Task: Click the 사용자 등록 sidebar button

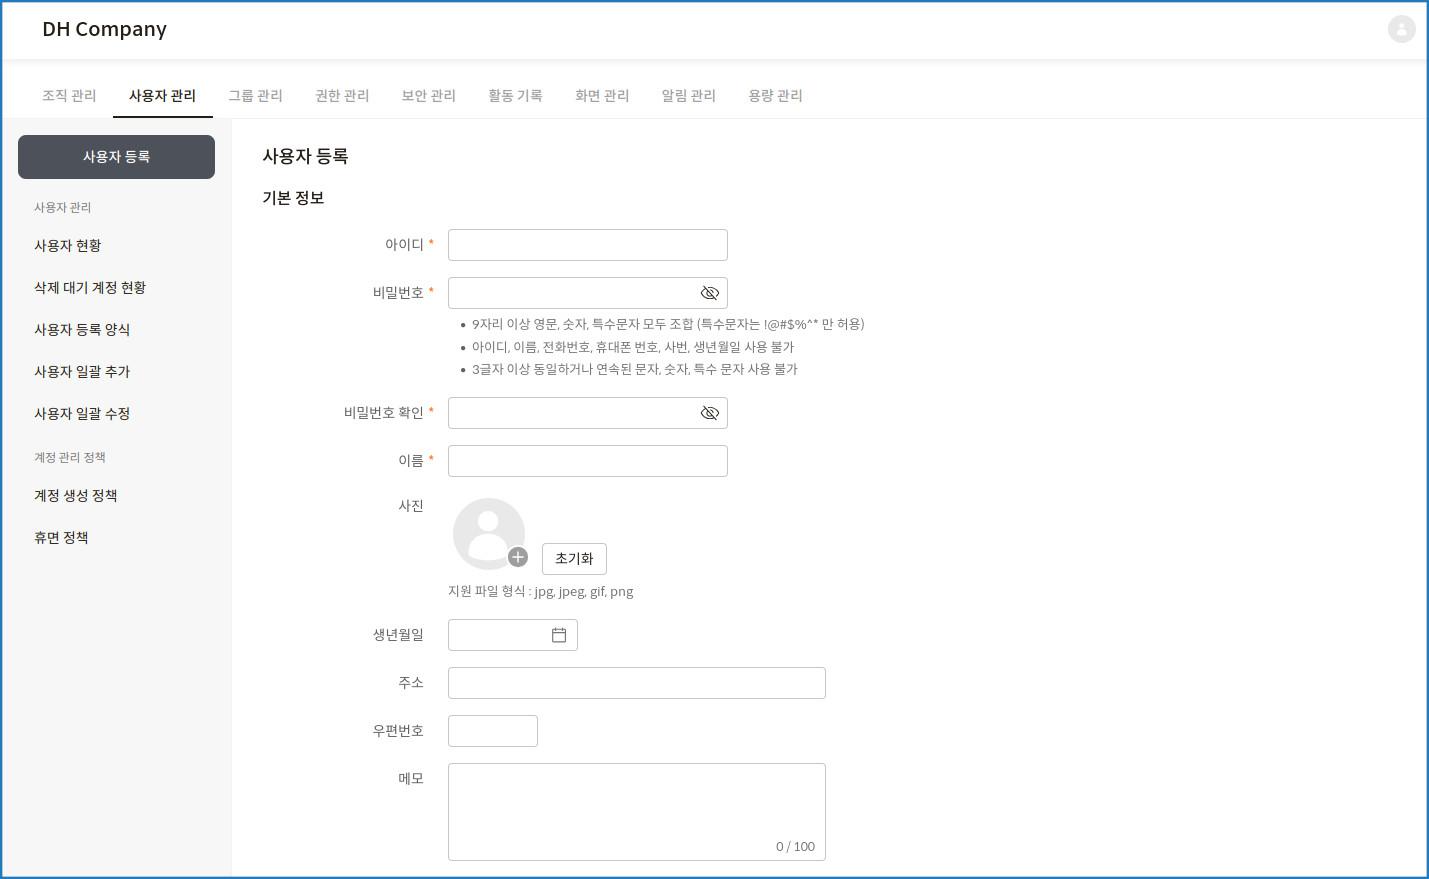Action: tap(116, 157)
